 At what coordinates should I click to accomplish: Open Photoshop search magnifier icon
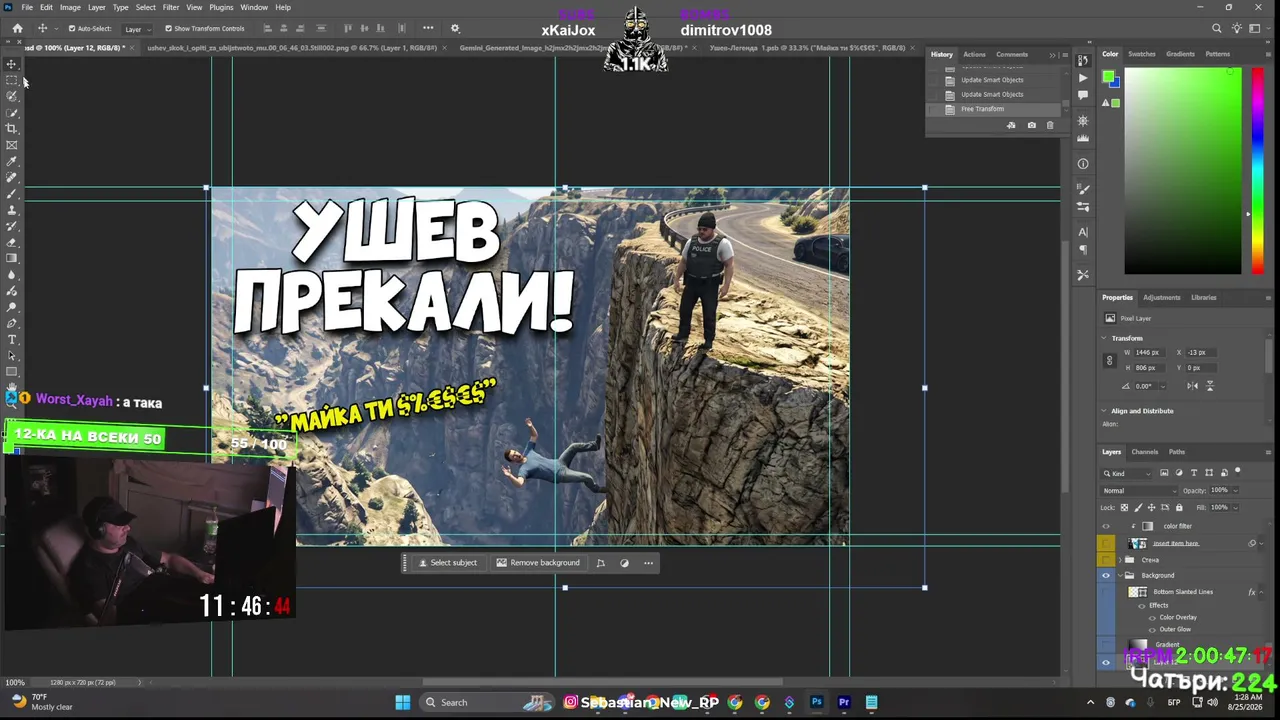click(1217, 29)
